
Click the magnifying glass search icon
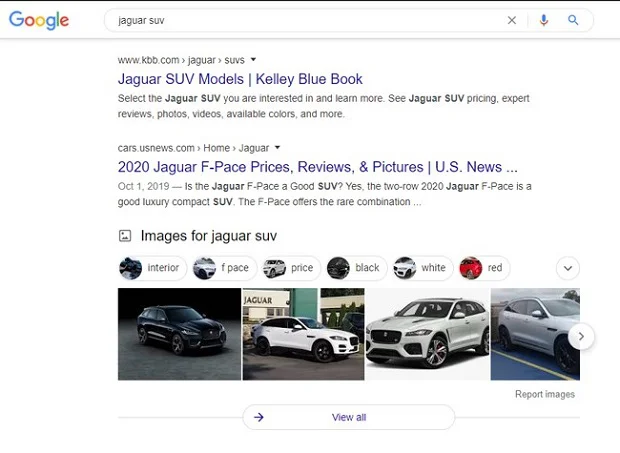[573, 20]
